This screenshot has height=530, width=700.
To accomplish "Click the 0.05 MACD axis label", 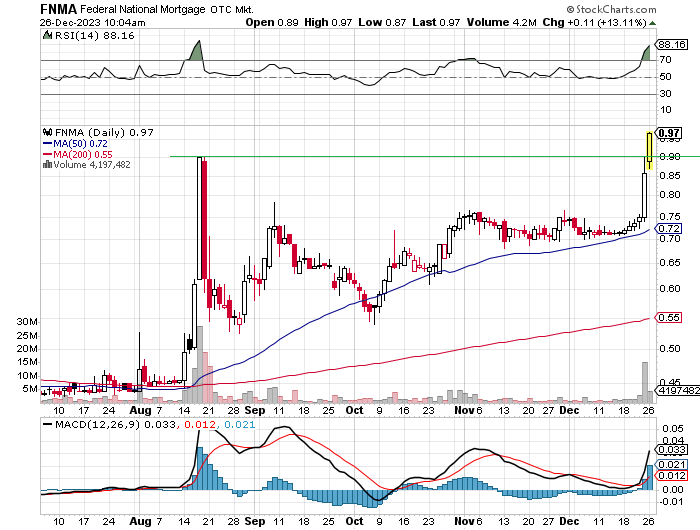I will [673, 429].
